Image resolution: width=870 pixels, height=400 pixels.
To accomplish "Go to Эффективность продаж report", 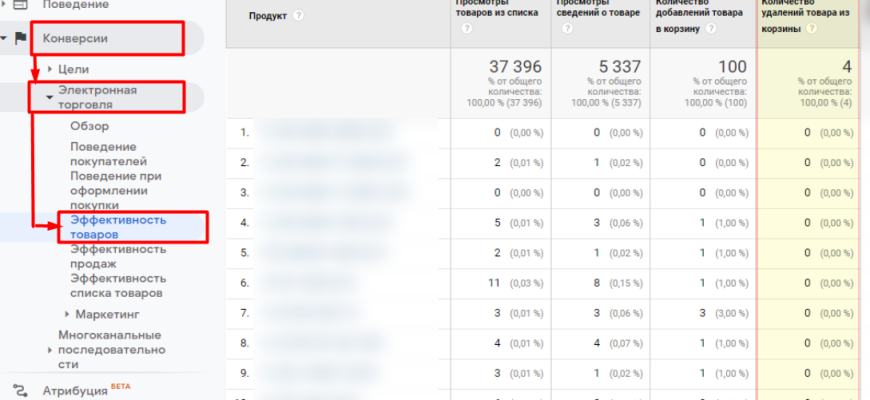I will (x=118, y=256).
